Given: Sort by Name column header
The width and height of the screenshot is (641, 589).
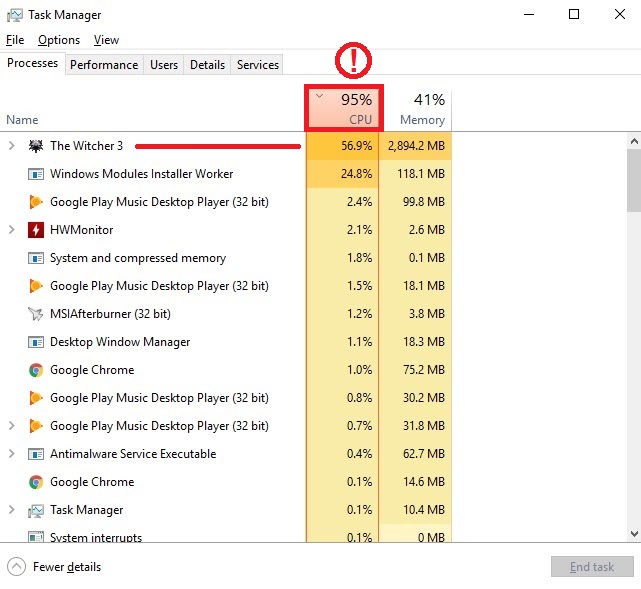Looking at the screenshot, I should point(22,120).
